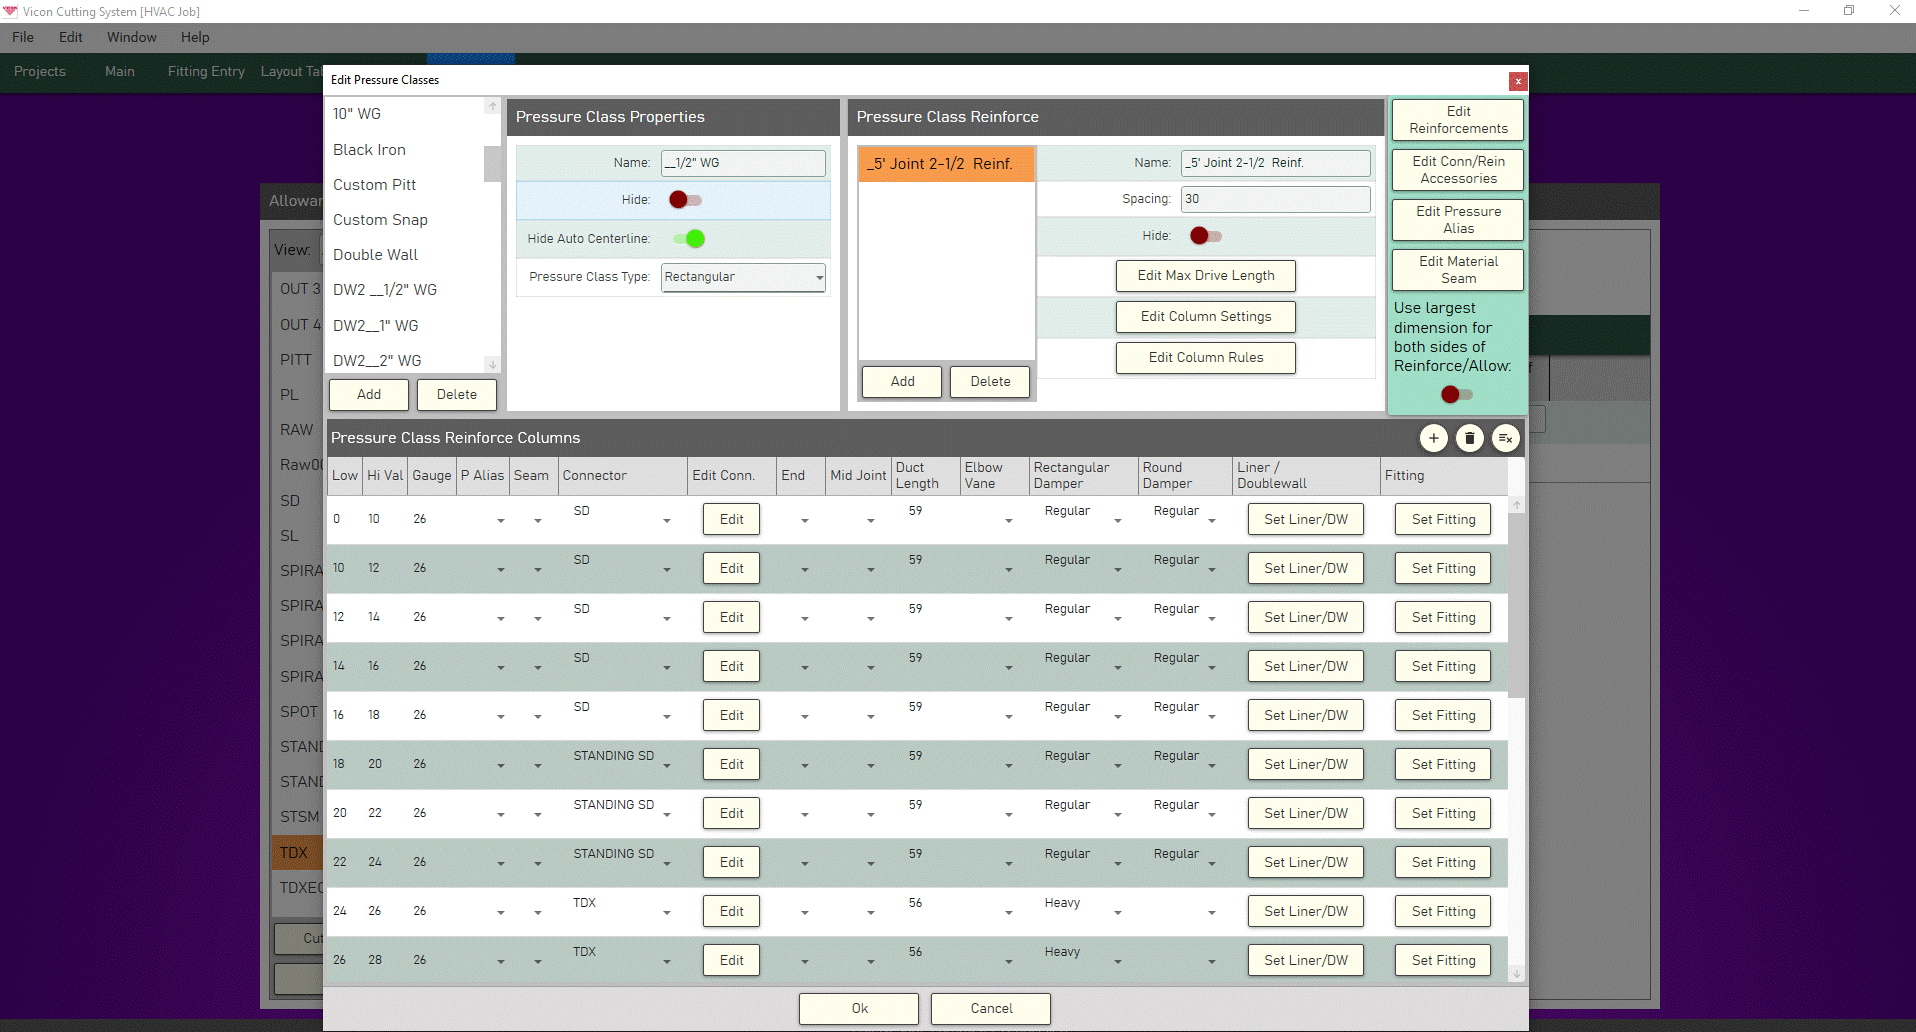1916x1032 pixels.
Task: Expand Connector dropdown in the 0–10 row
Action: 666,520
